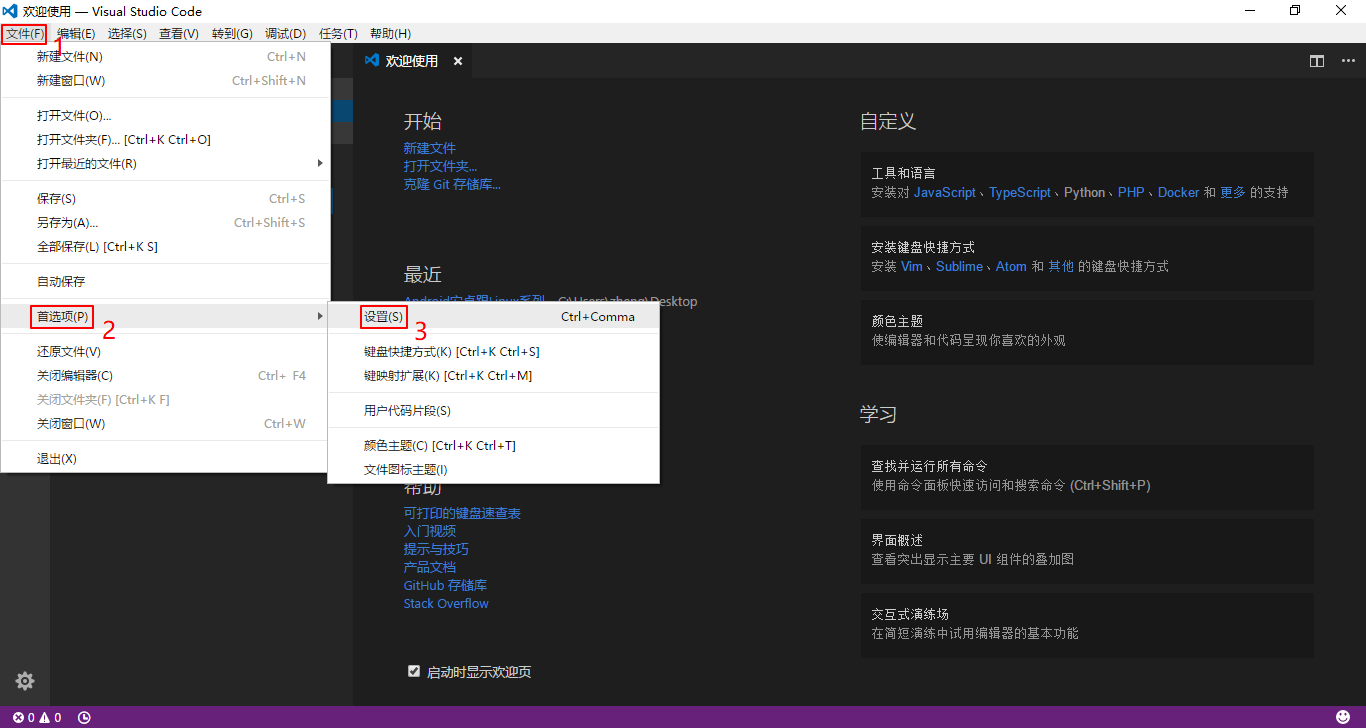Open the 提示与技巧 link
Image resolution: width=1366 pixels, height=728 pixels.
tap(436, 549)
